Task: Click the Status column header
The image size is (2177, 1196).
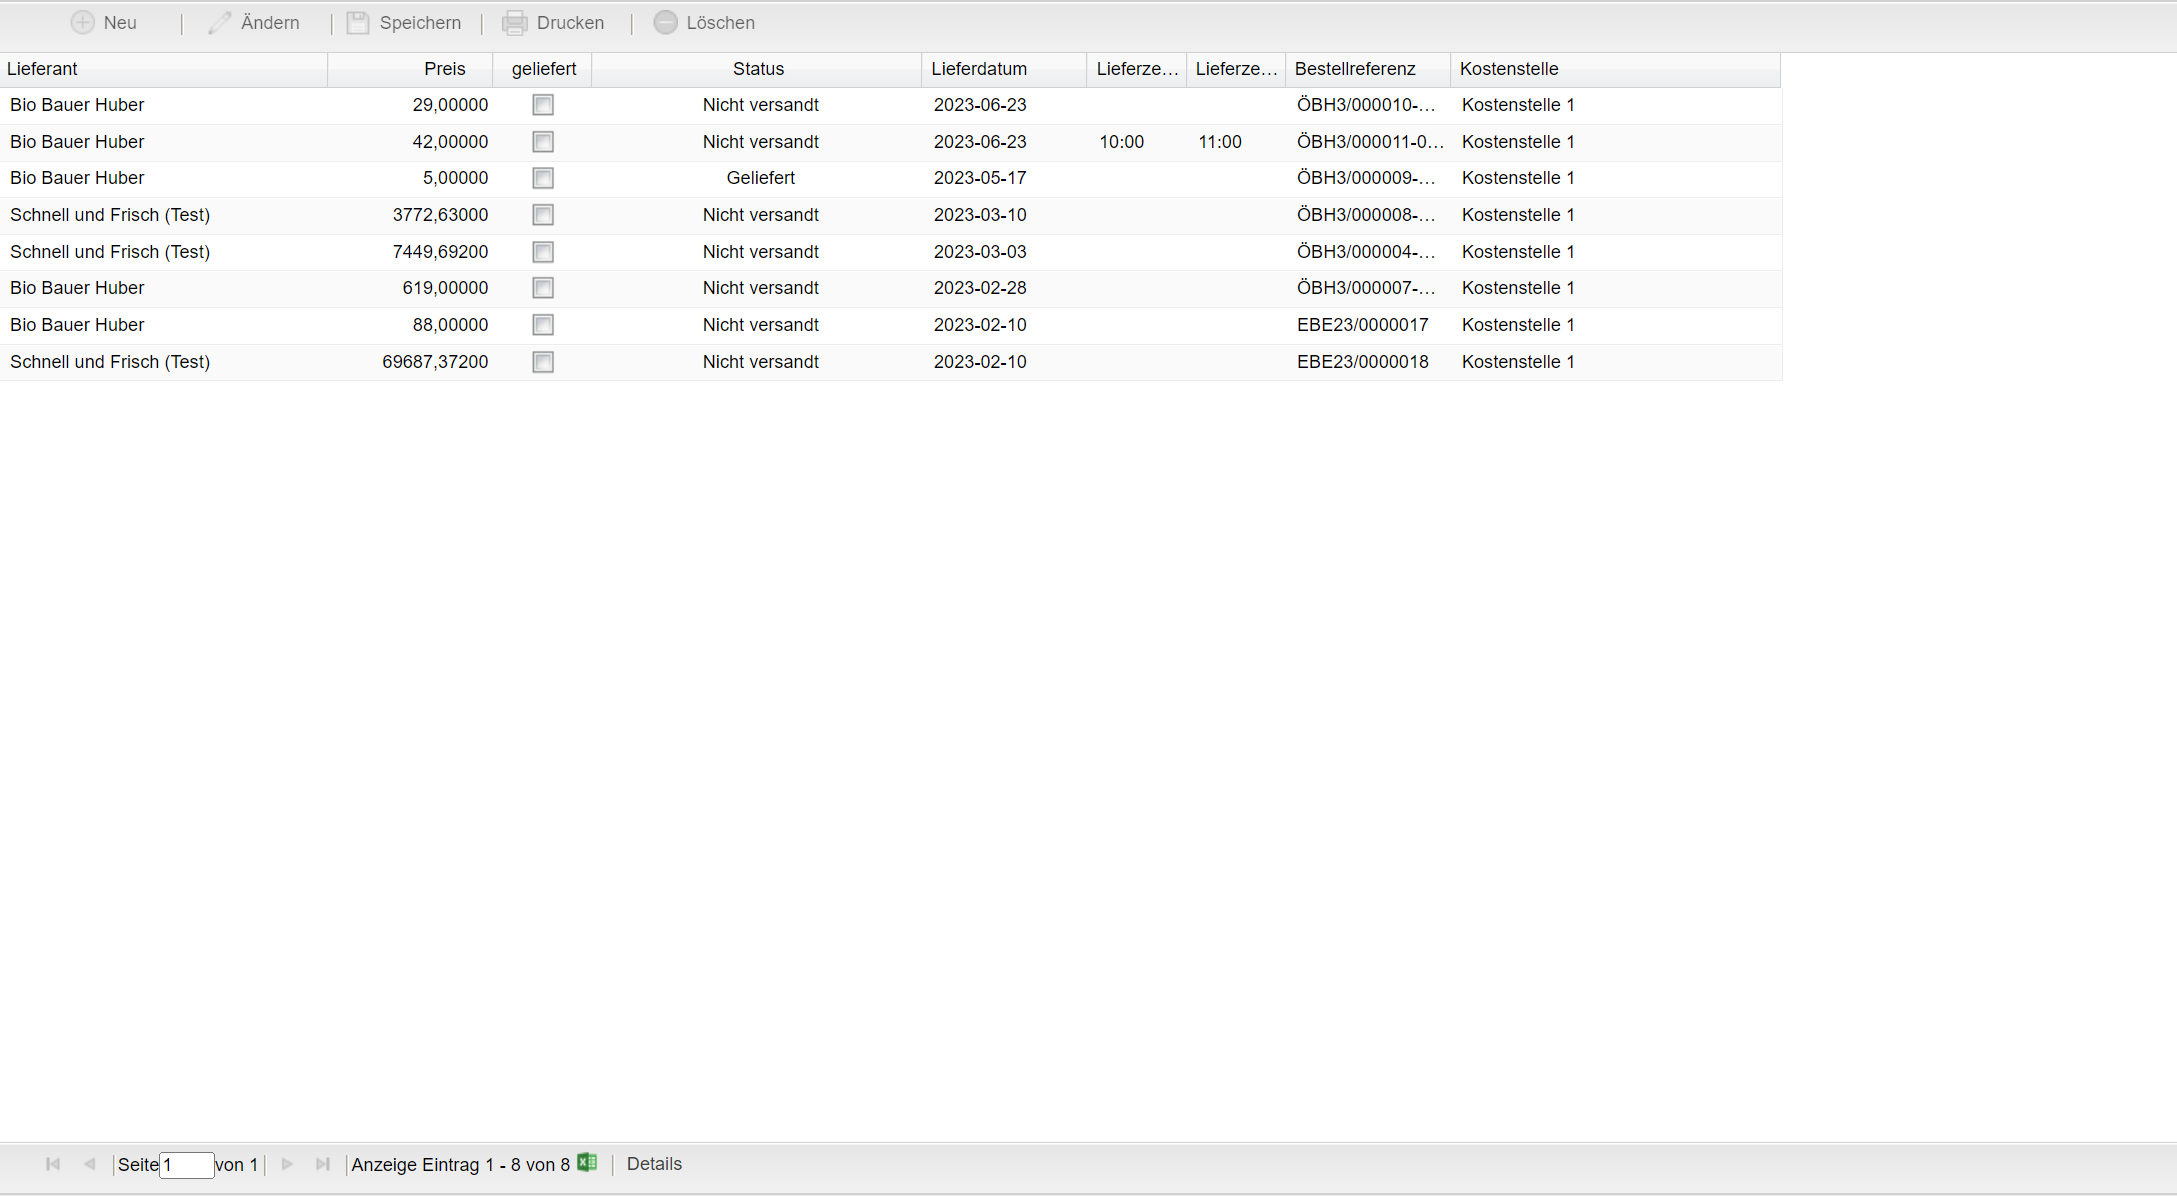Action: click(757, 69)
